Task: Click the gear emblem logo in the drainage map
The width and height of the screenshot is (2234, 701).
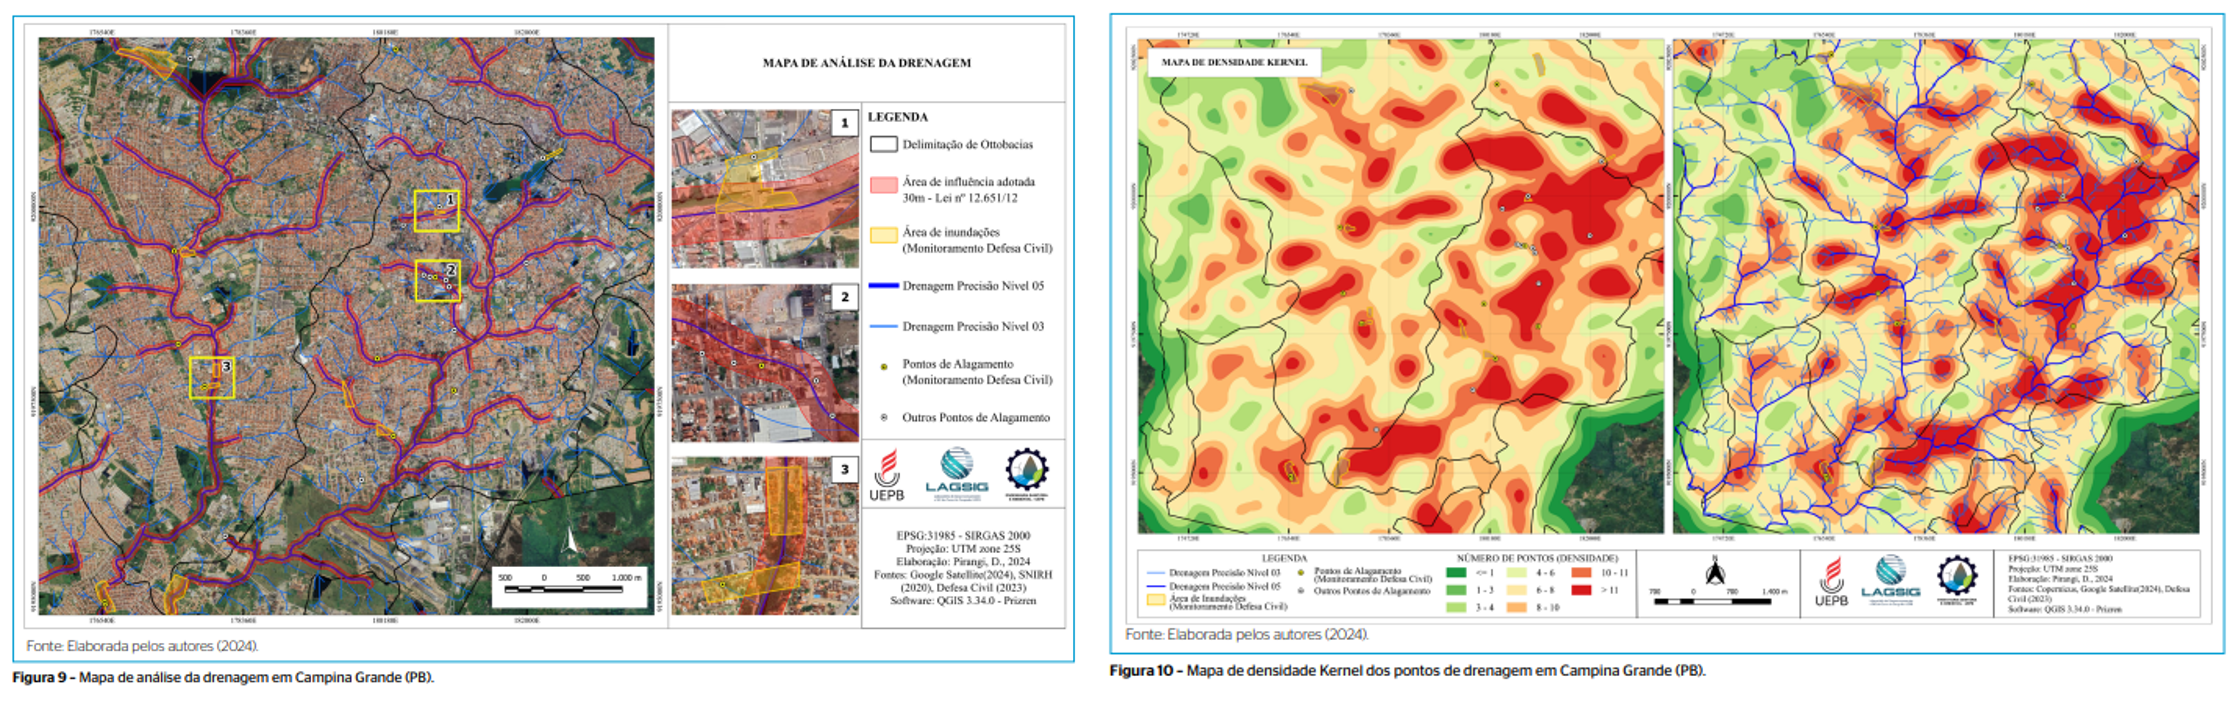Action: click(1026, 472)
